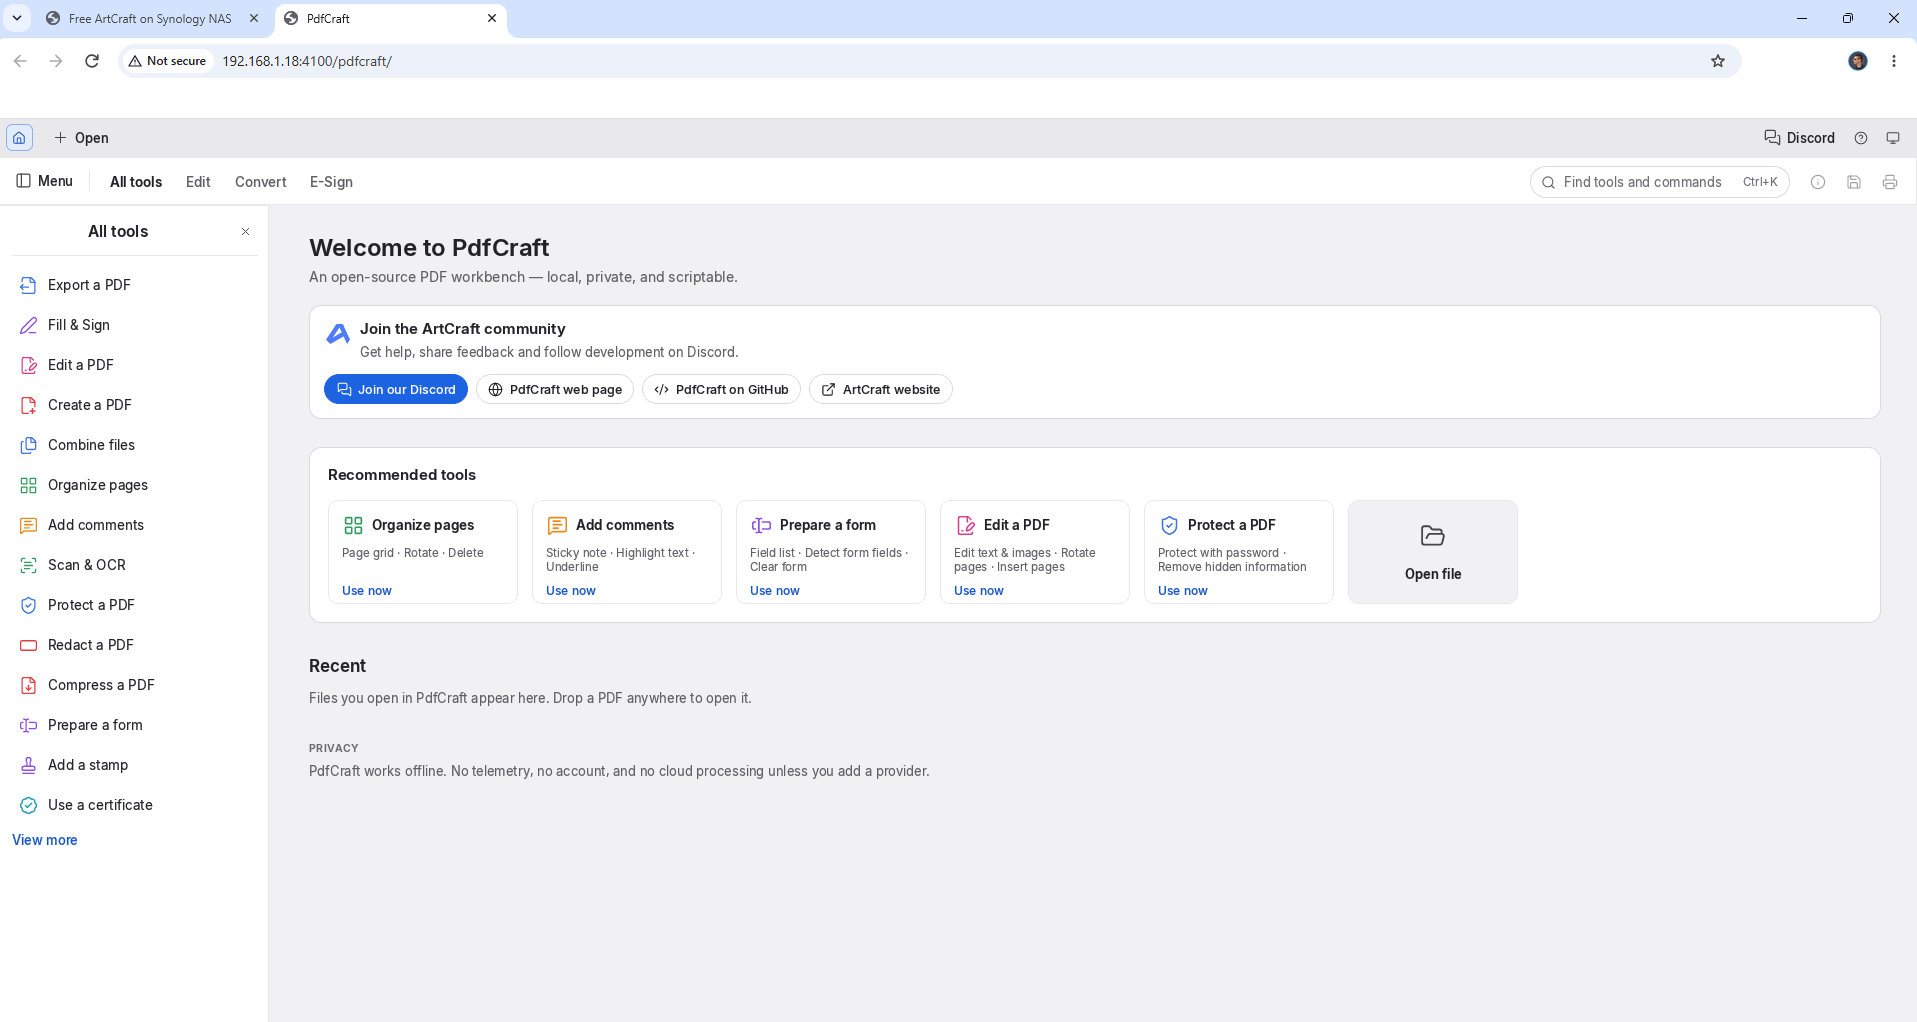Open the PdfCraft web page link

click(555, 390)
